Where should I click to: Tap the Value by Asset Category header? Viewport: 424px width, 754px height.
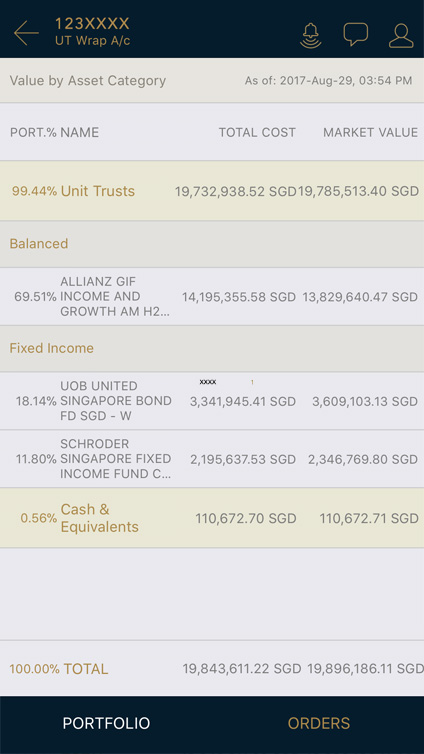tap(88, 80)
